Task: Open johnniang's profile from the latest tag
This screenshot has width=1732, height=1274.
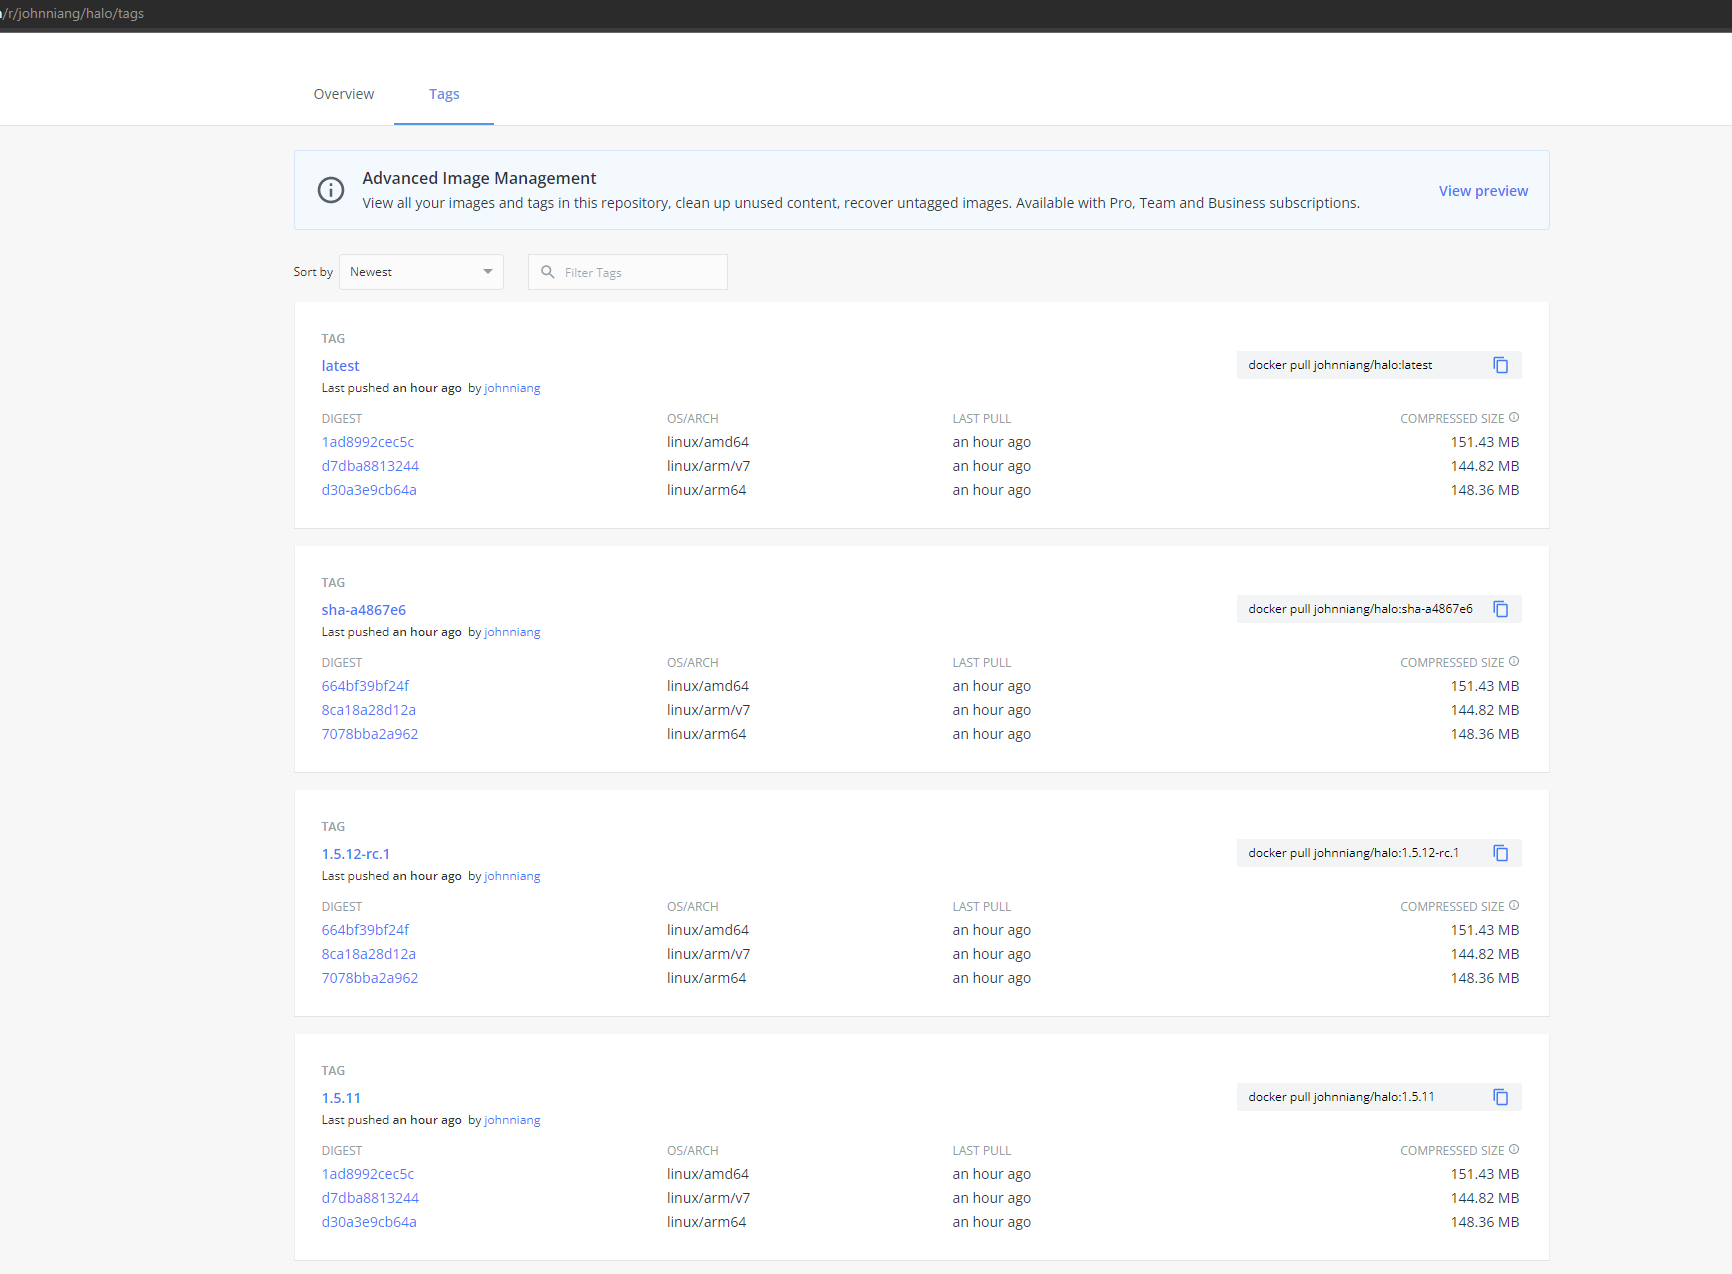Action: [x=512, y=387]
